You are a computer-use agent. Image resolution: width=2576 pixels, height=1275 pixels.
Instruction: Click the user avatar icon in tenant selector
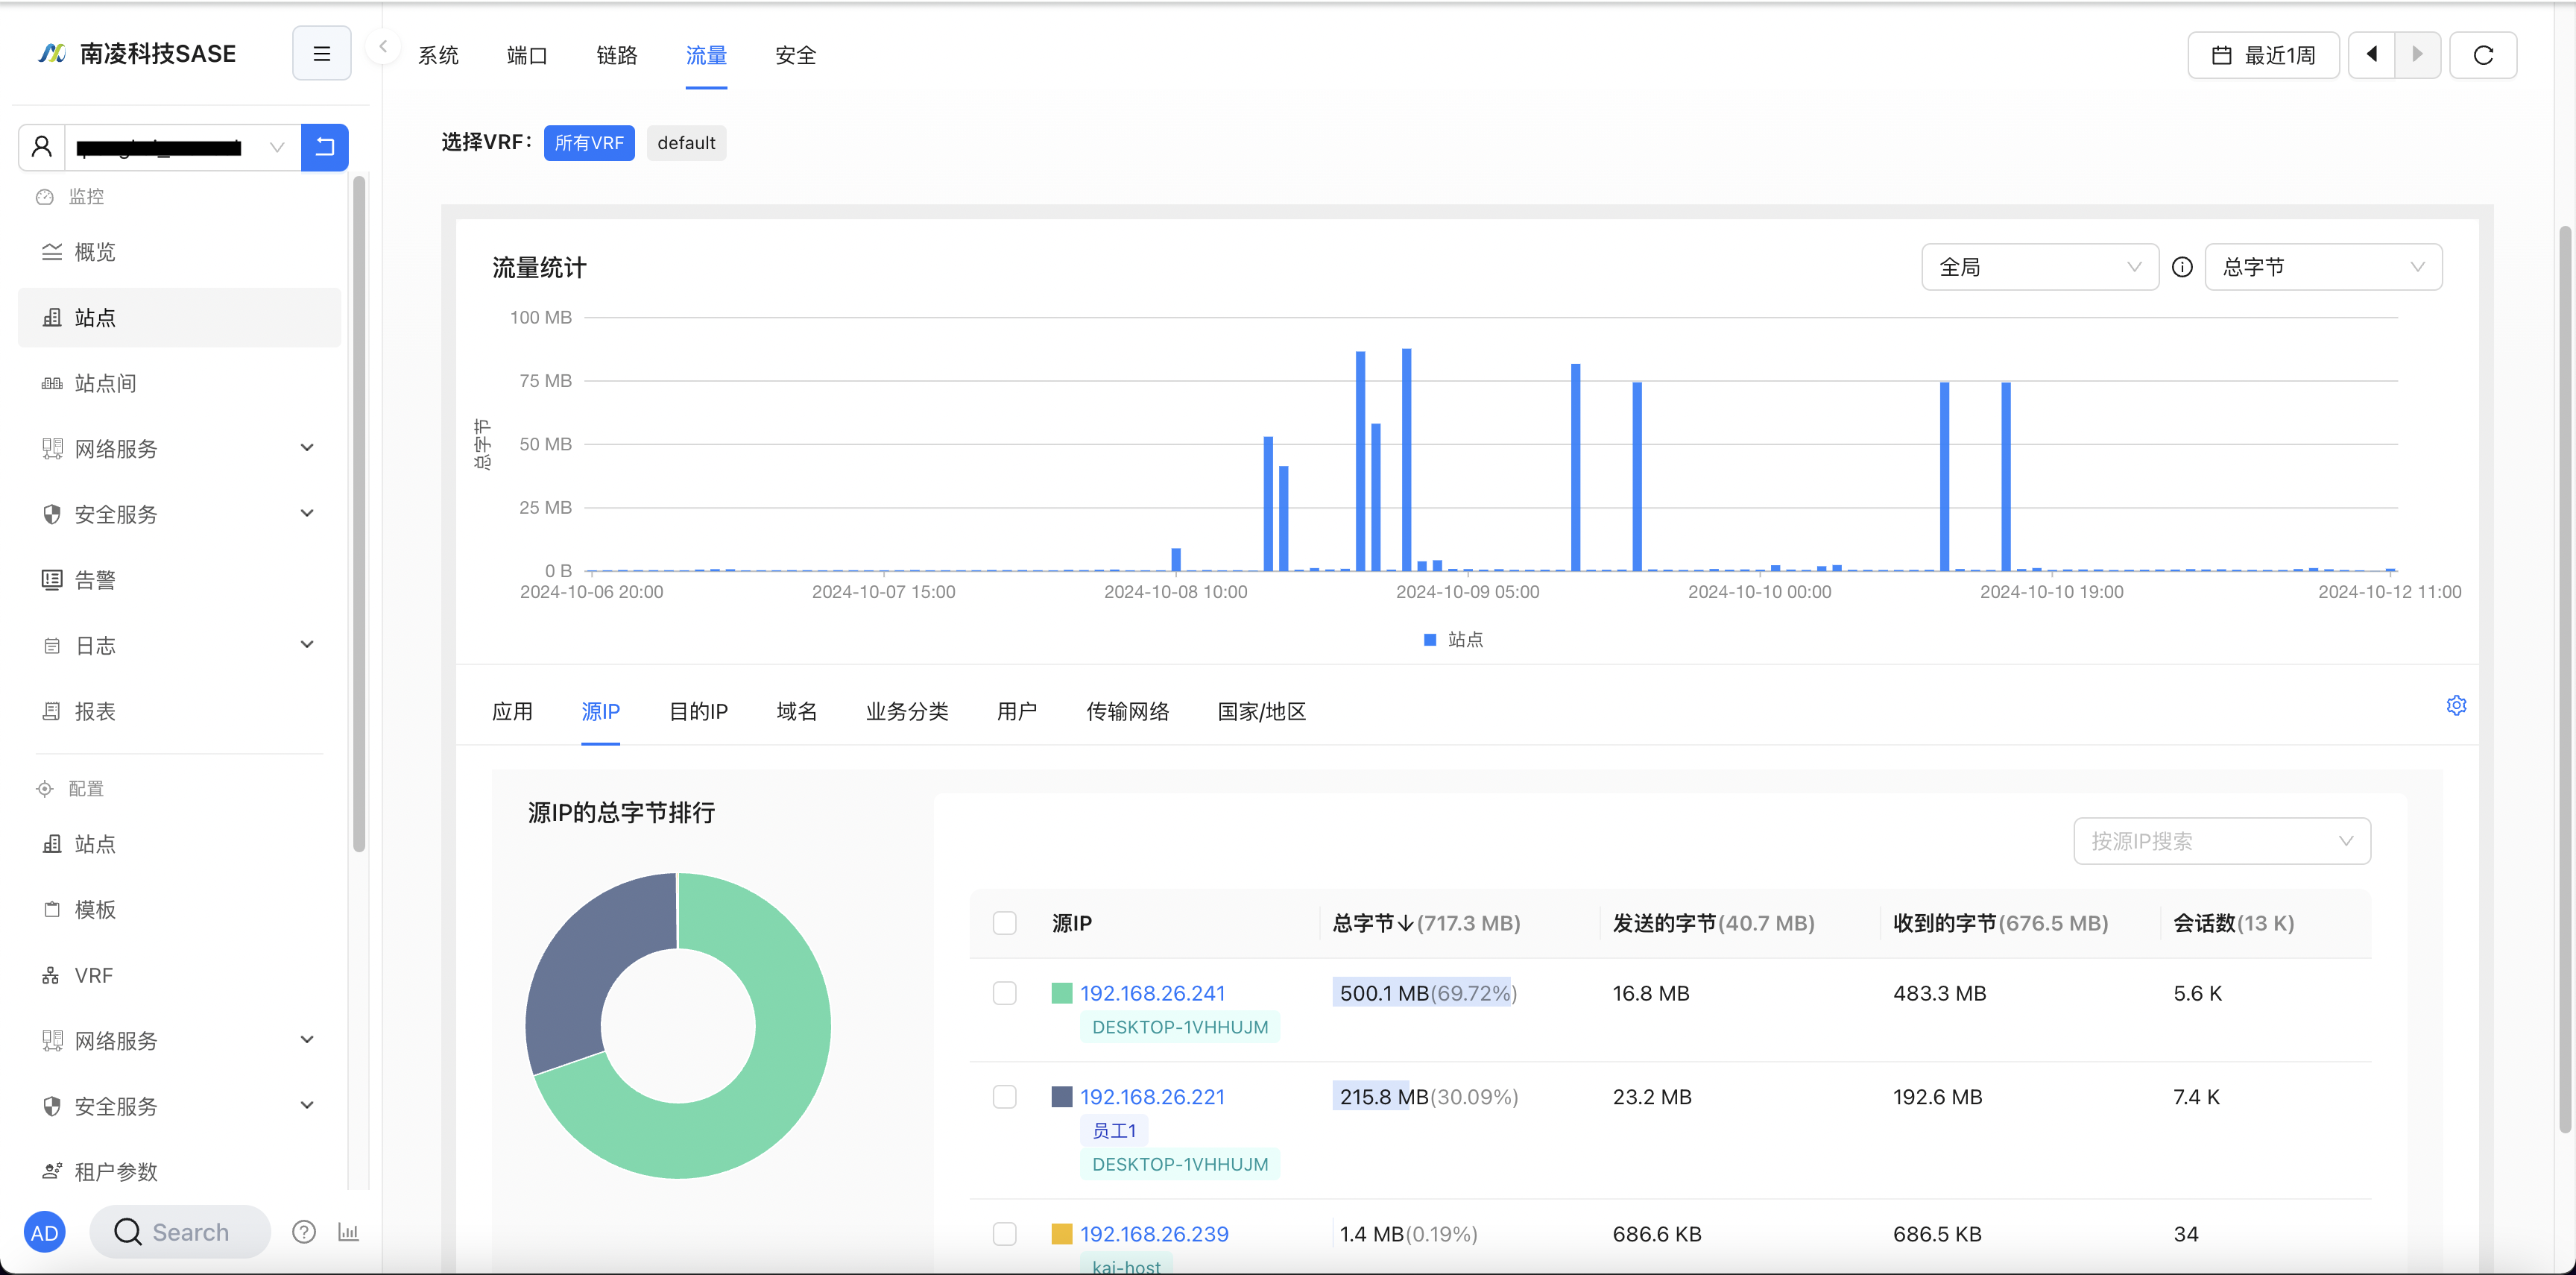(42, 147)
